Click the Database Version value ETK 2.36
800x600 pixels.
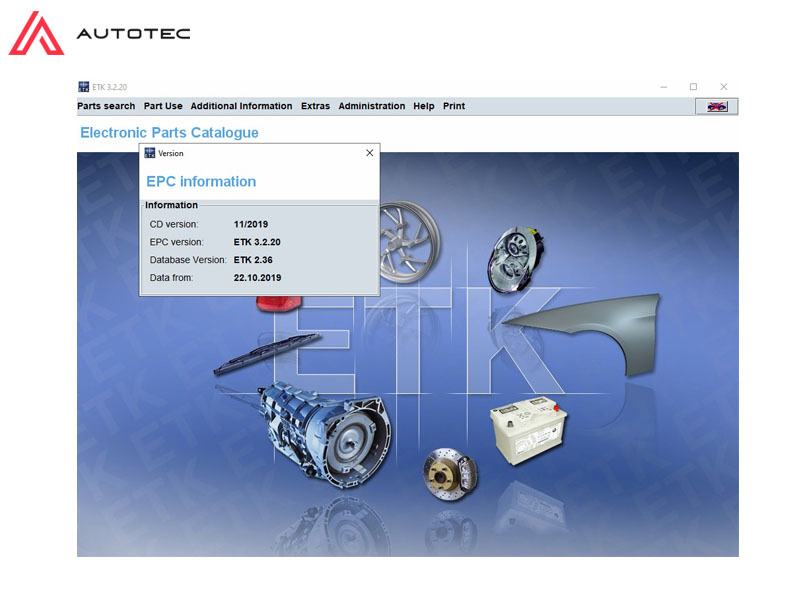(x=253, y=260)
